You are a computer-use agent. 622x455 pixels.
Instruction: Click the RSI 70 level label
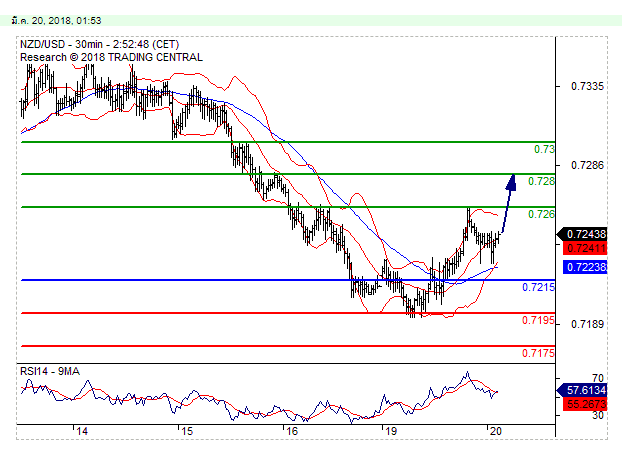(597, 378)
